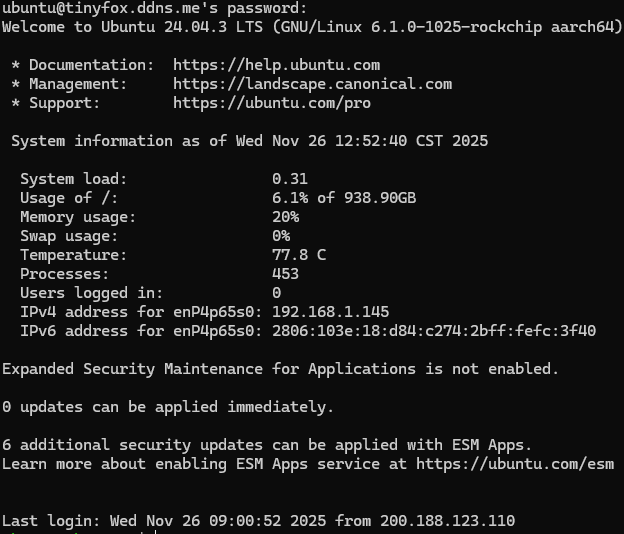Click the swap usage value 0%
The image size is (624, 534).
[x=281, y=236]
